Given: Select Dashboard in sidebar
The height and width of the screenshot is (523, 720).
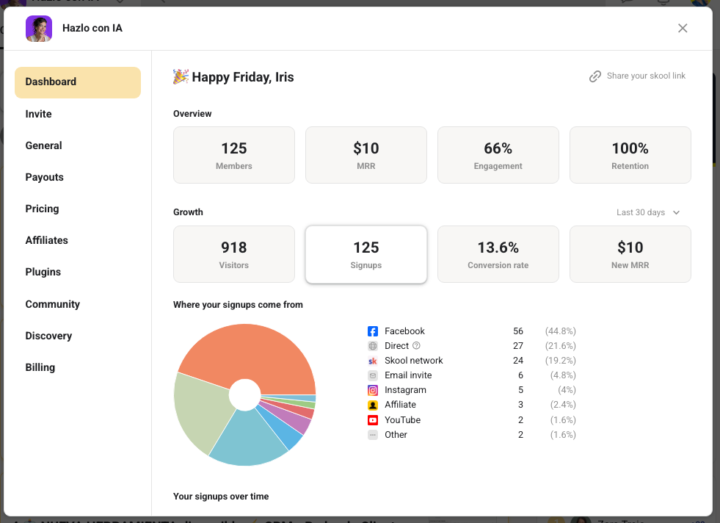Looking at the screenshot, I should [x=78, y=82].
